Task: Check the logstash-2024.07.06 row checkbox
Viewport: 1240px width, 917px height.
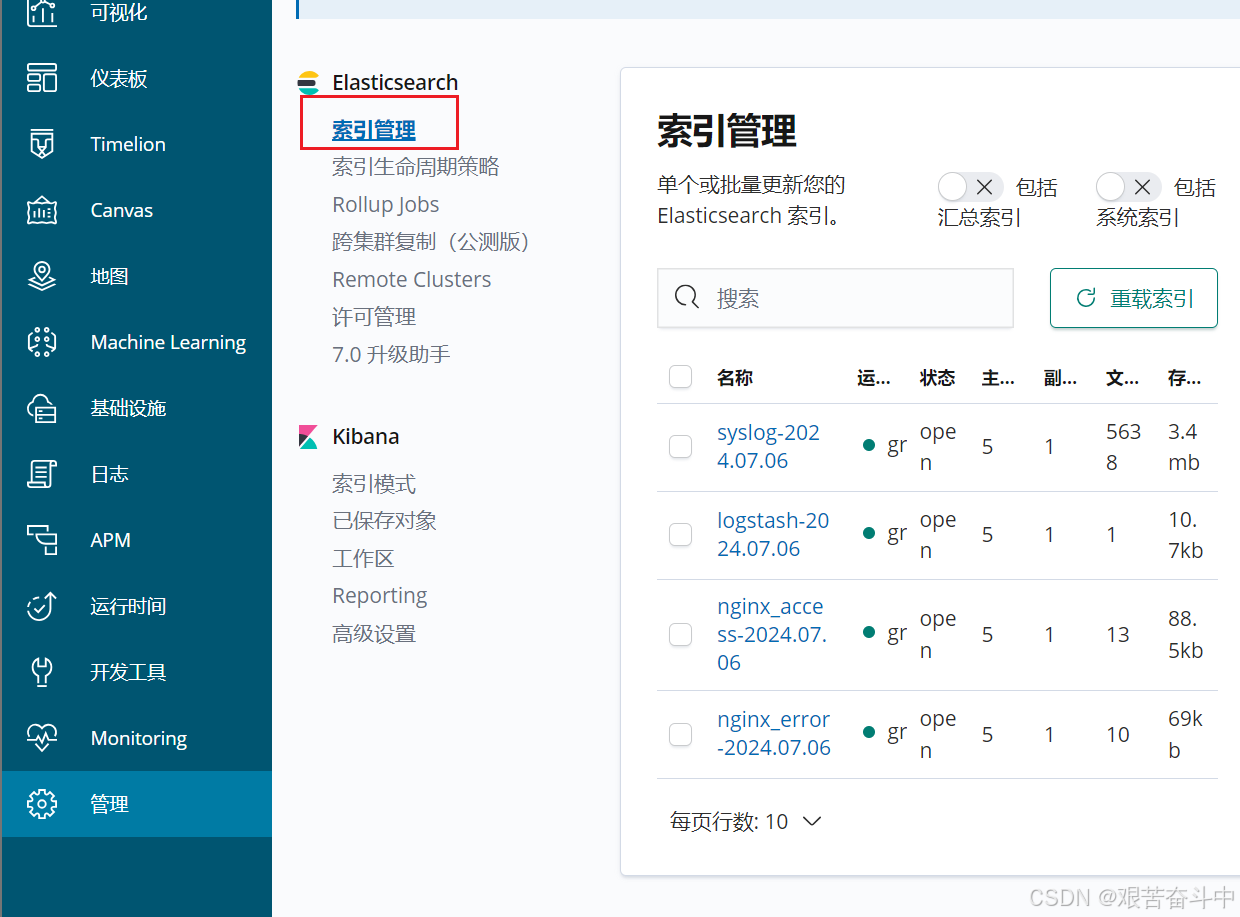Action: [680, 535]
